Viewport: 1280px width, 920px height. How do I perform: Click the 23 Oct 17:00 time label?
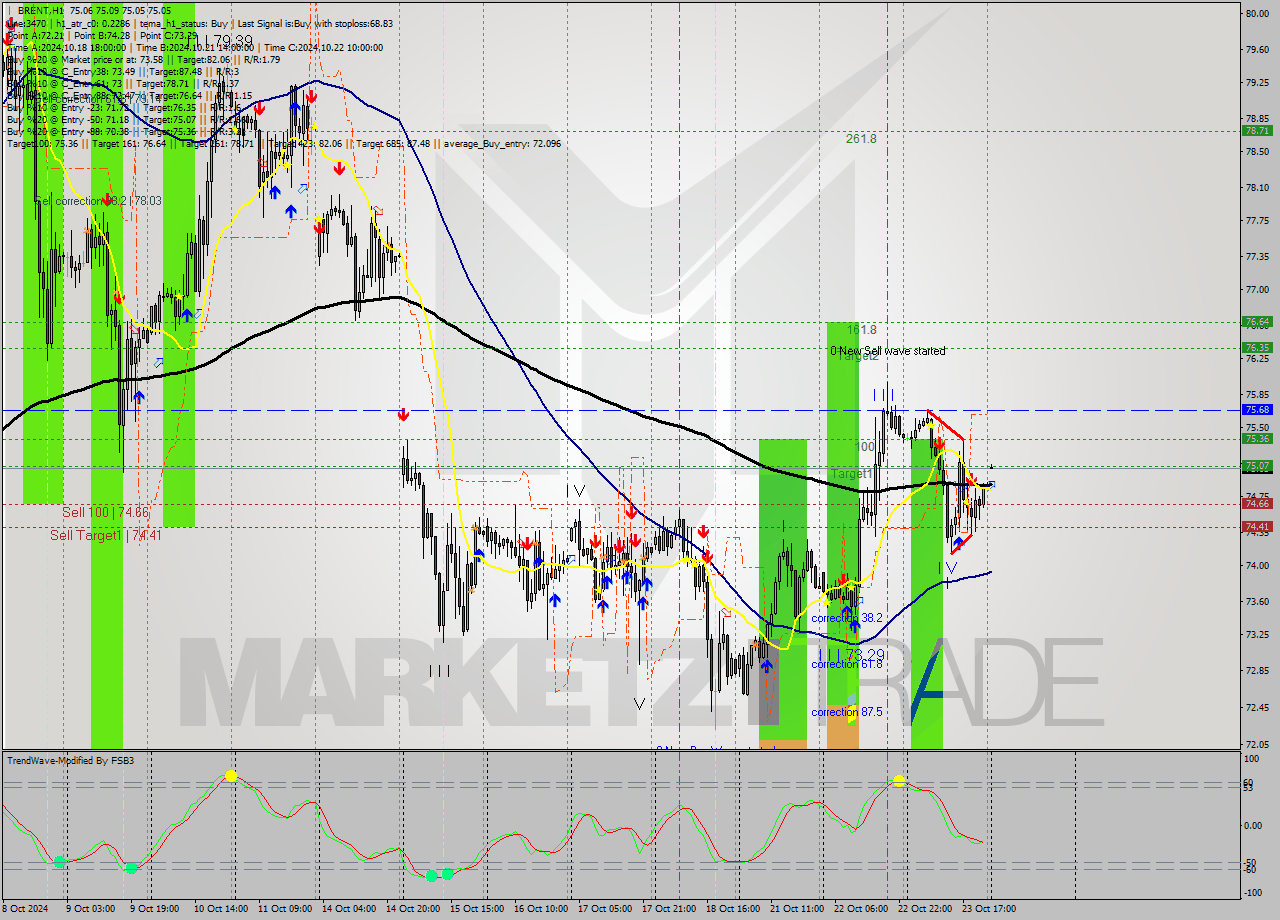pos(988,909)
